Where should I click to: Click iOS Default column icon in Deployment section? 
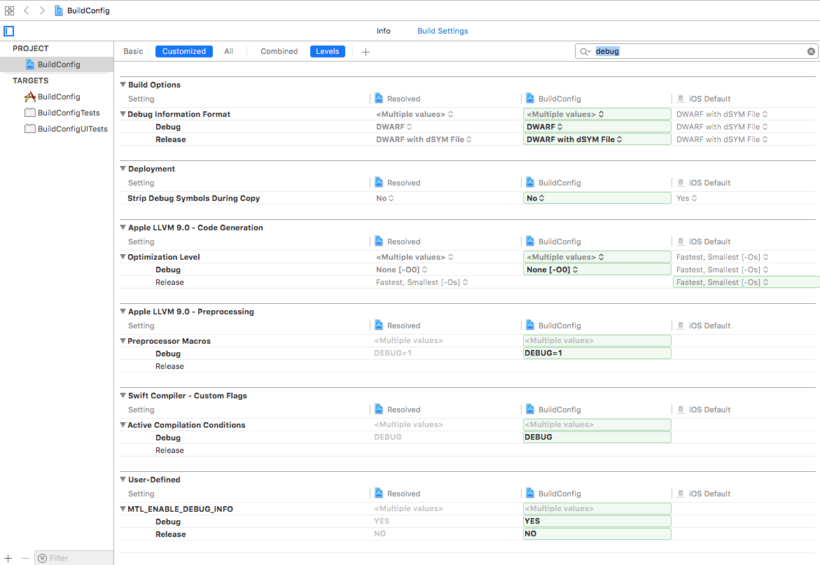[x=680, y=183]
